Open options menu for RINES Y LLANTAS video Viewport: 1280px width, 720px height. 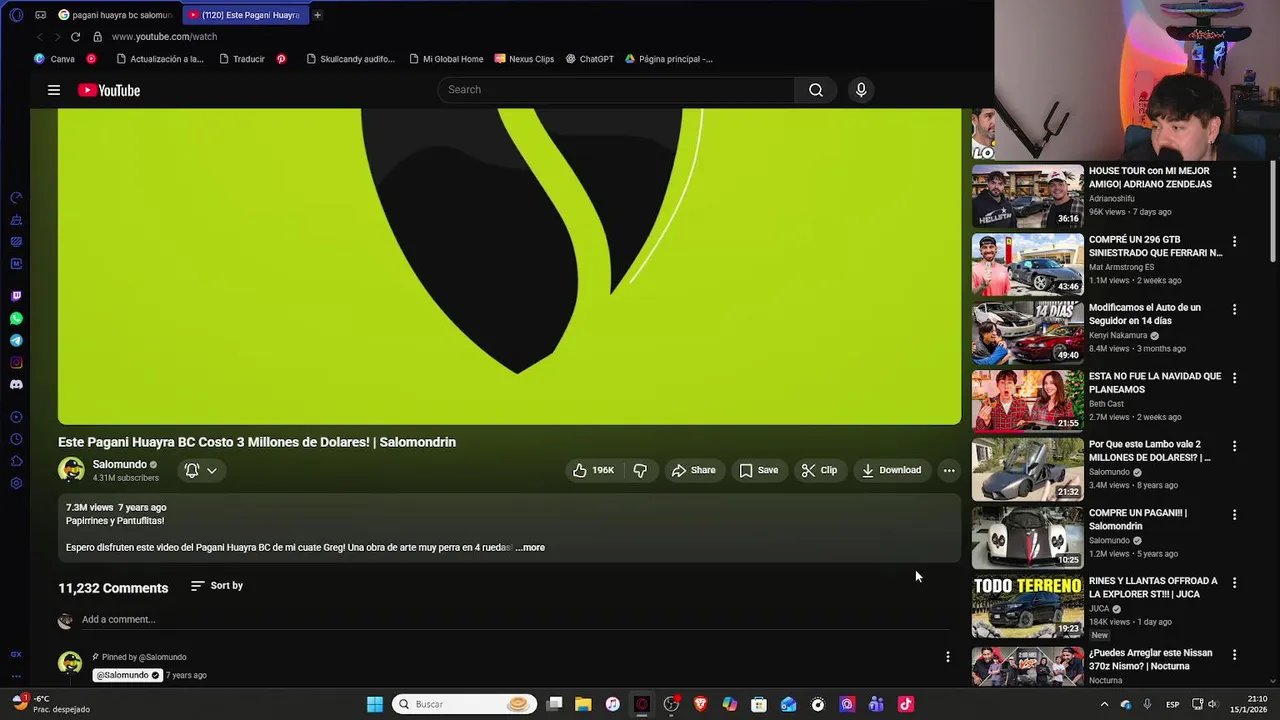click(1234, 583)
